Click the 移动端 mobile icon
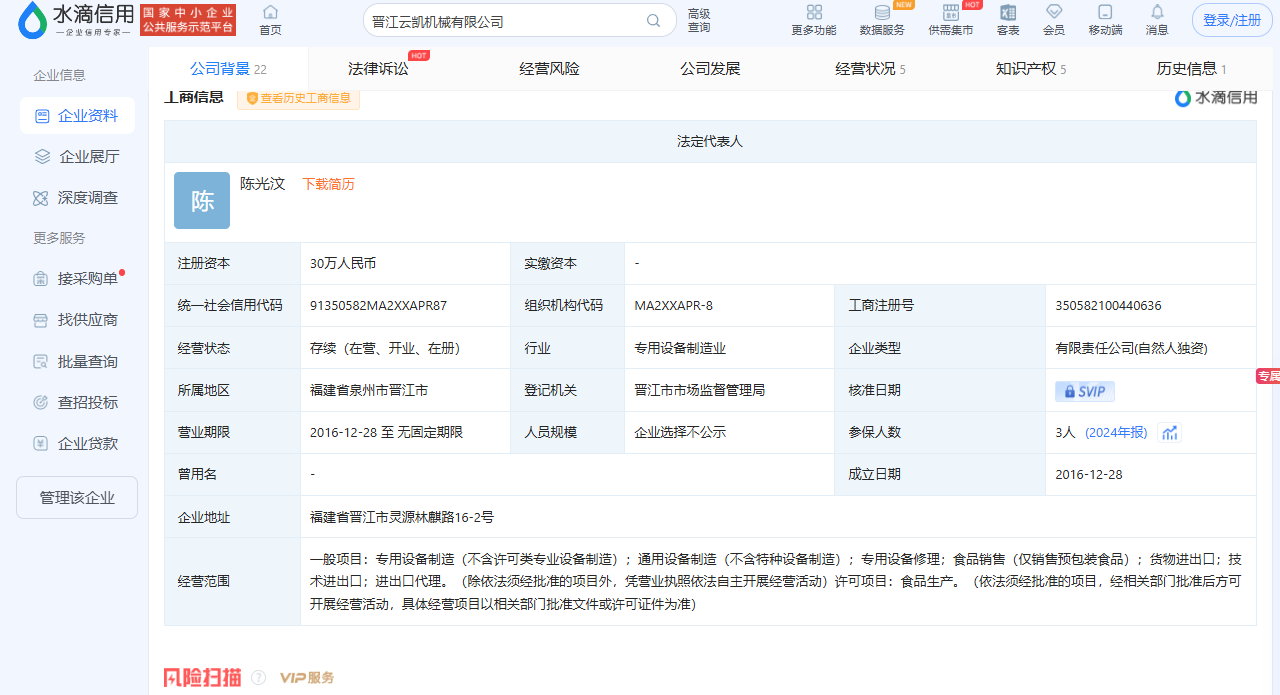Viewport: 1280px width, 695px height. (1105, 13)
